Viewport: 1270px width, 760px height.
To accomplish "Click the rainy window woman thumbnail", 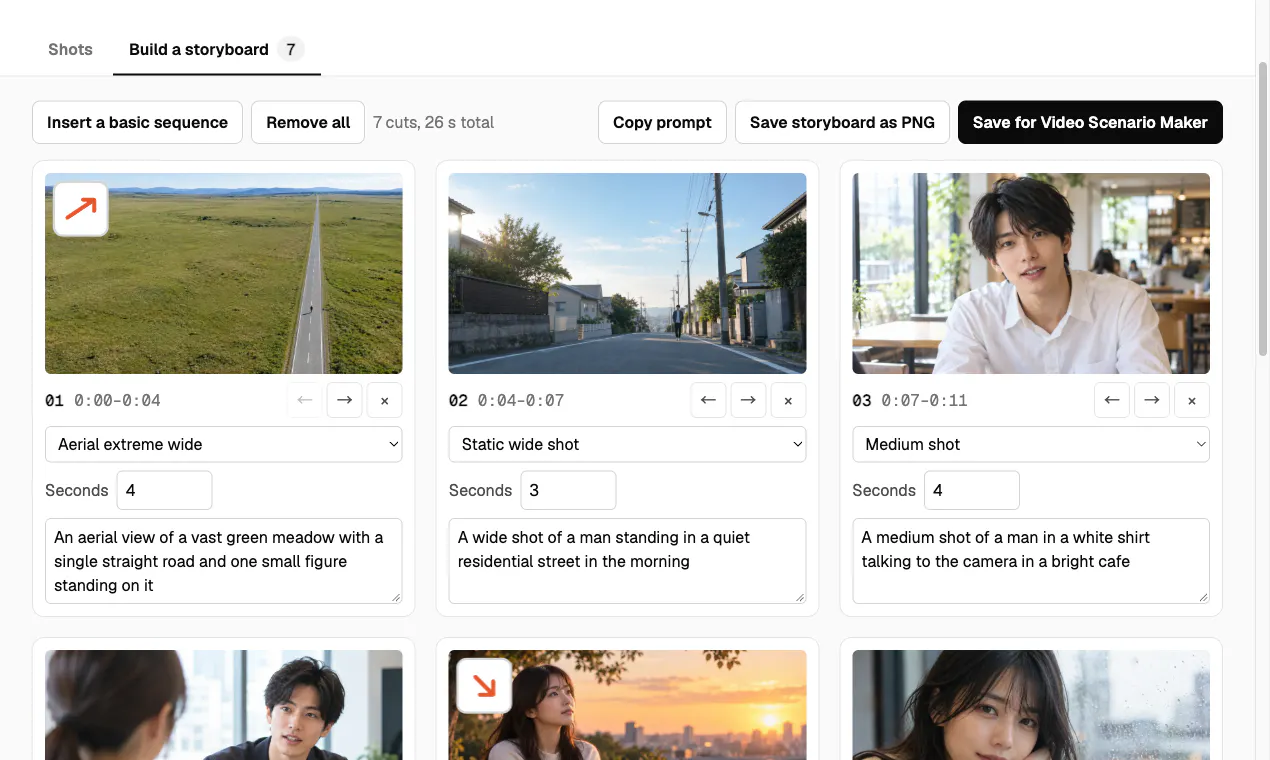I will pyautogui.click(x=1031, y=705).
